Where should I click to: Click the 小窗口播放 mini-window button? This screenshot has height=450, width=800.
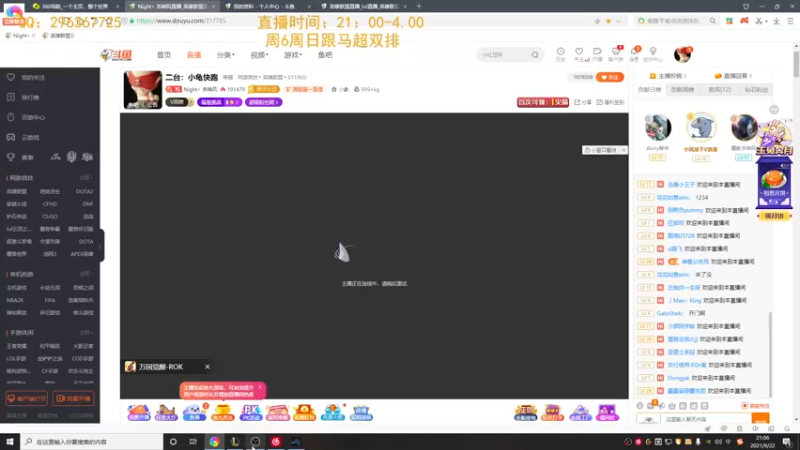(601, 150)
